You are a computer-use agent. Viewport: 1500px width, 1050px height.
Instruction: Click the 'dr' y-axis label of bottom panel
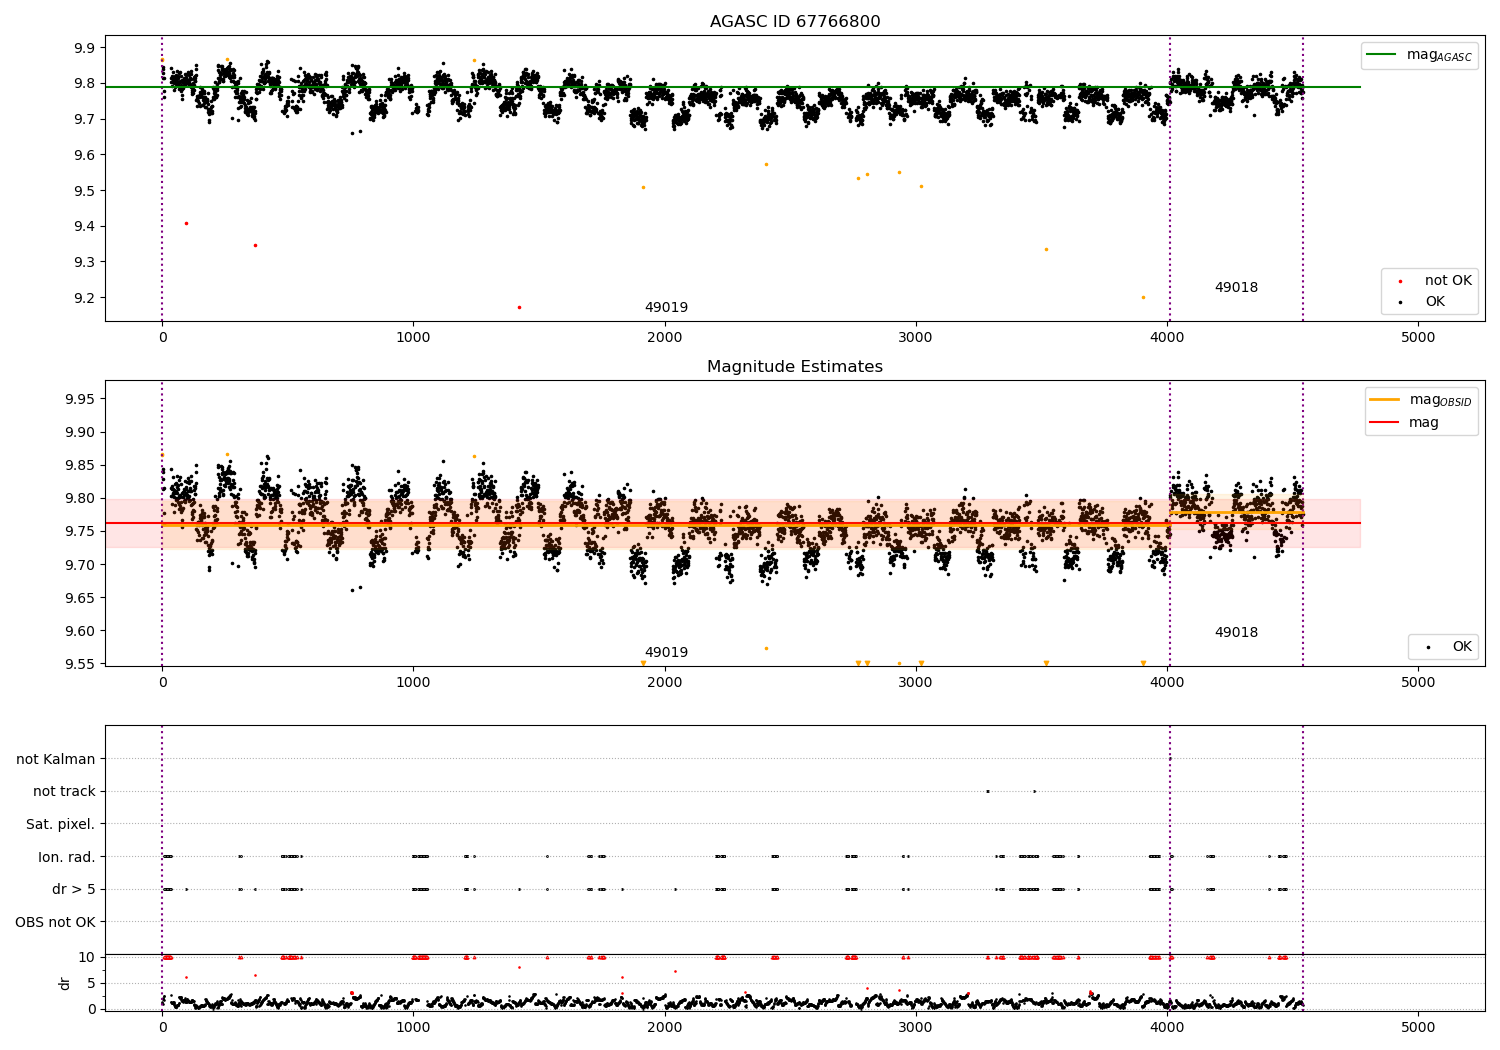pos(65,983)
